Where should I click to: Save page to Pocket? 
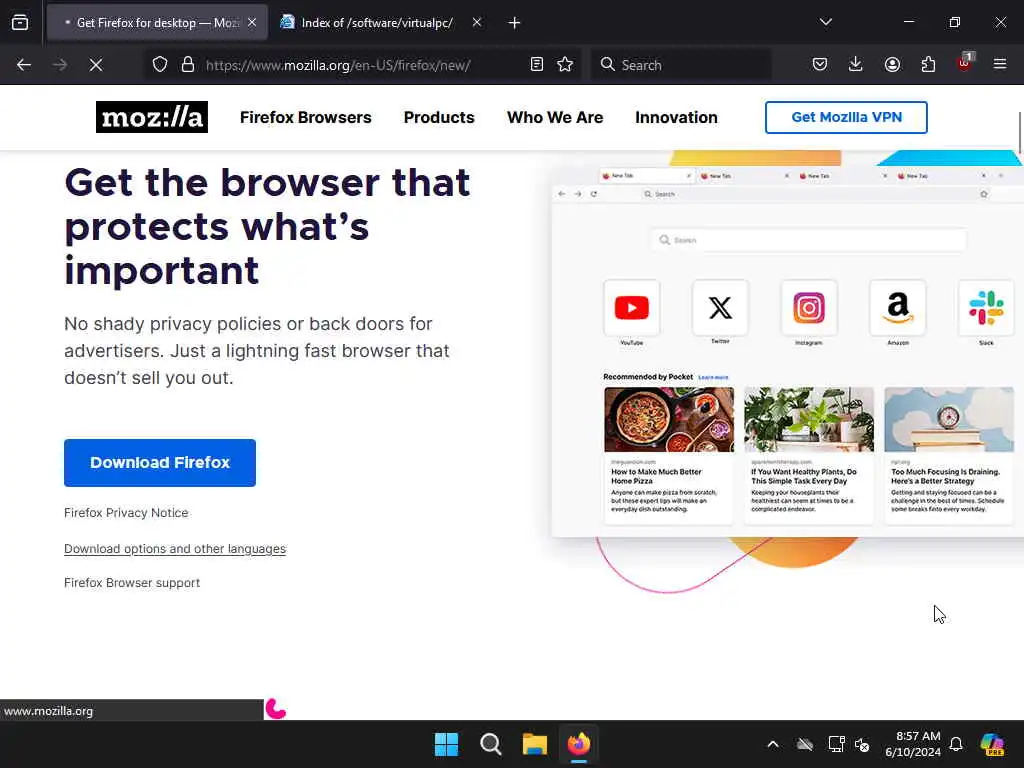[820, 65]
